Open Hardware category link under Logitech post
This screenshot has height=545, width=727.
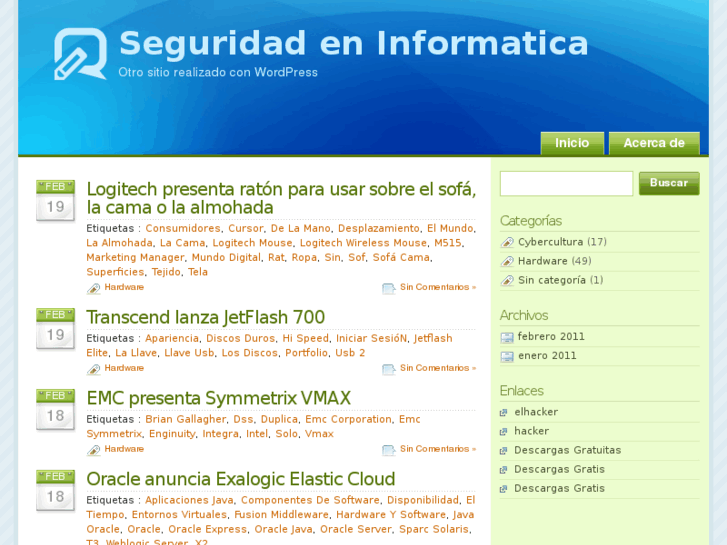[124, 287]
